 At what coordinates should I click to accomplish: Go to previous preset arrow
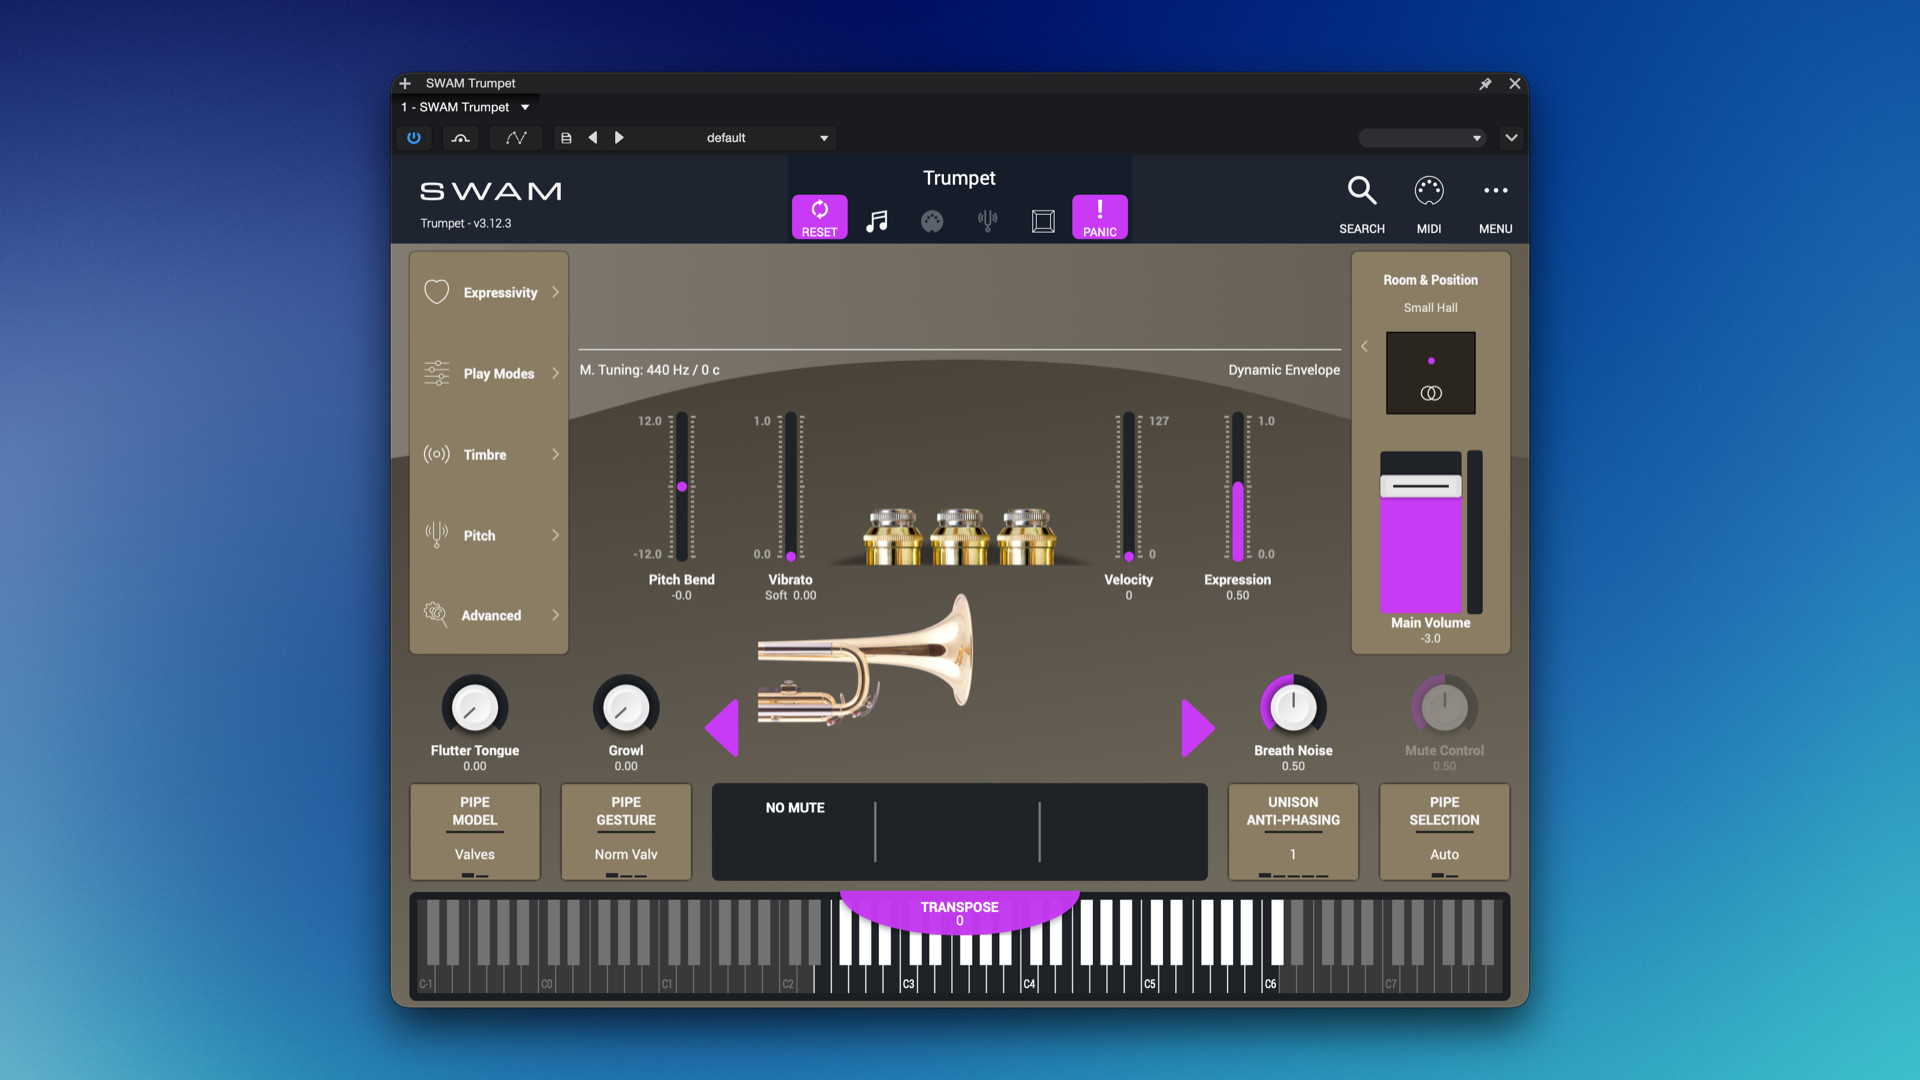[x=593, y=138]
